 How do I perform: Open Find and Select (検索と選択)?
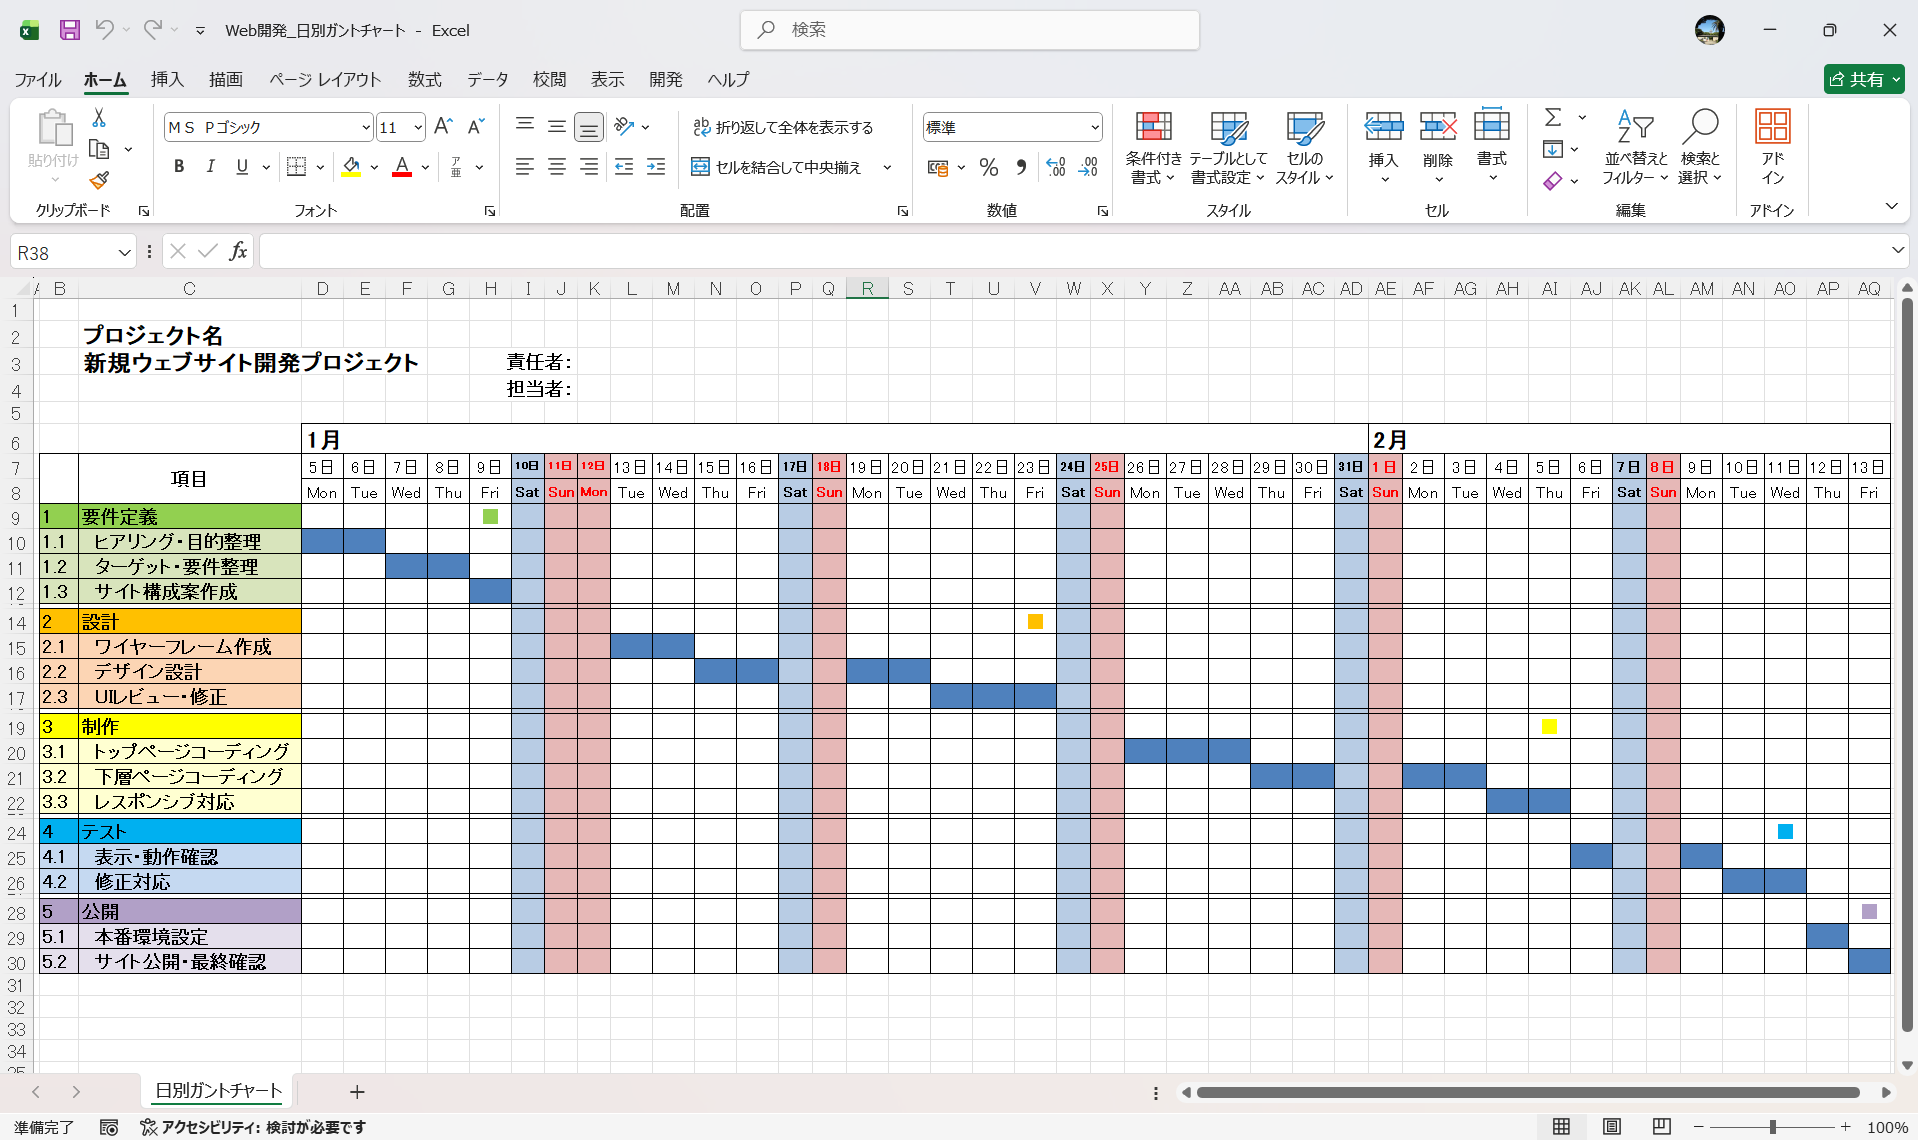click(x=1700, y=148)
